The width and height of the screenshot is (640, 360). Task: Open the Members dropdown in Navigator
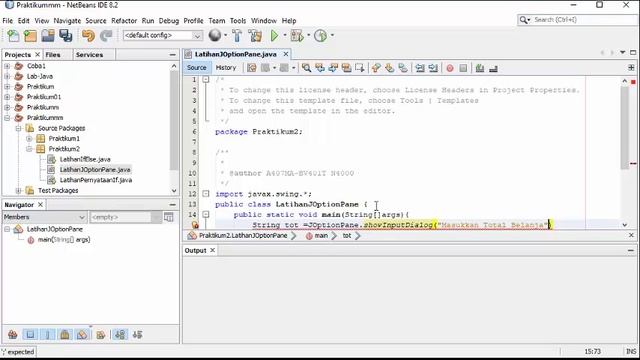(x=44, y=217)
